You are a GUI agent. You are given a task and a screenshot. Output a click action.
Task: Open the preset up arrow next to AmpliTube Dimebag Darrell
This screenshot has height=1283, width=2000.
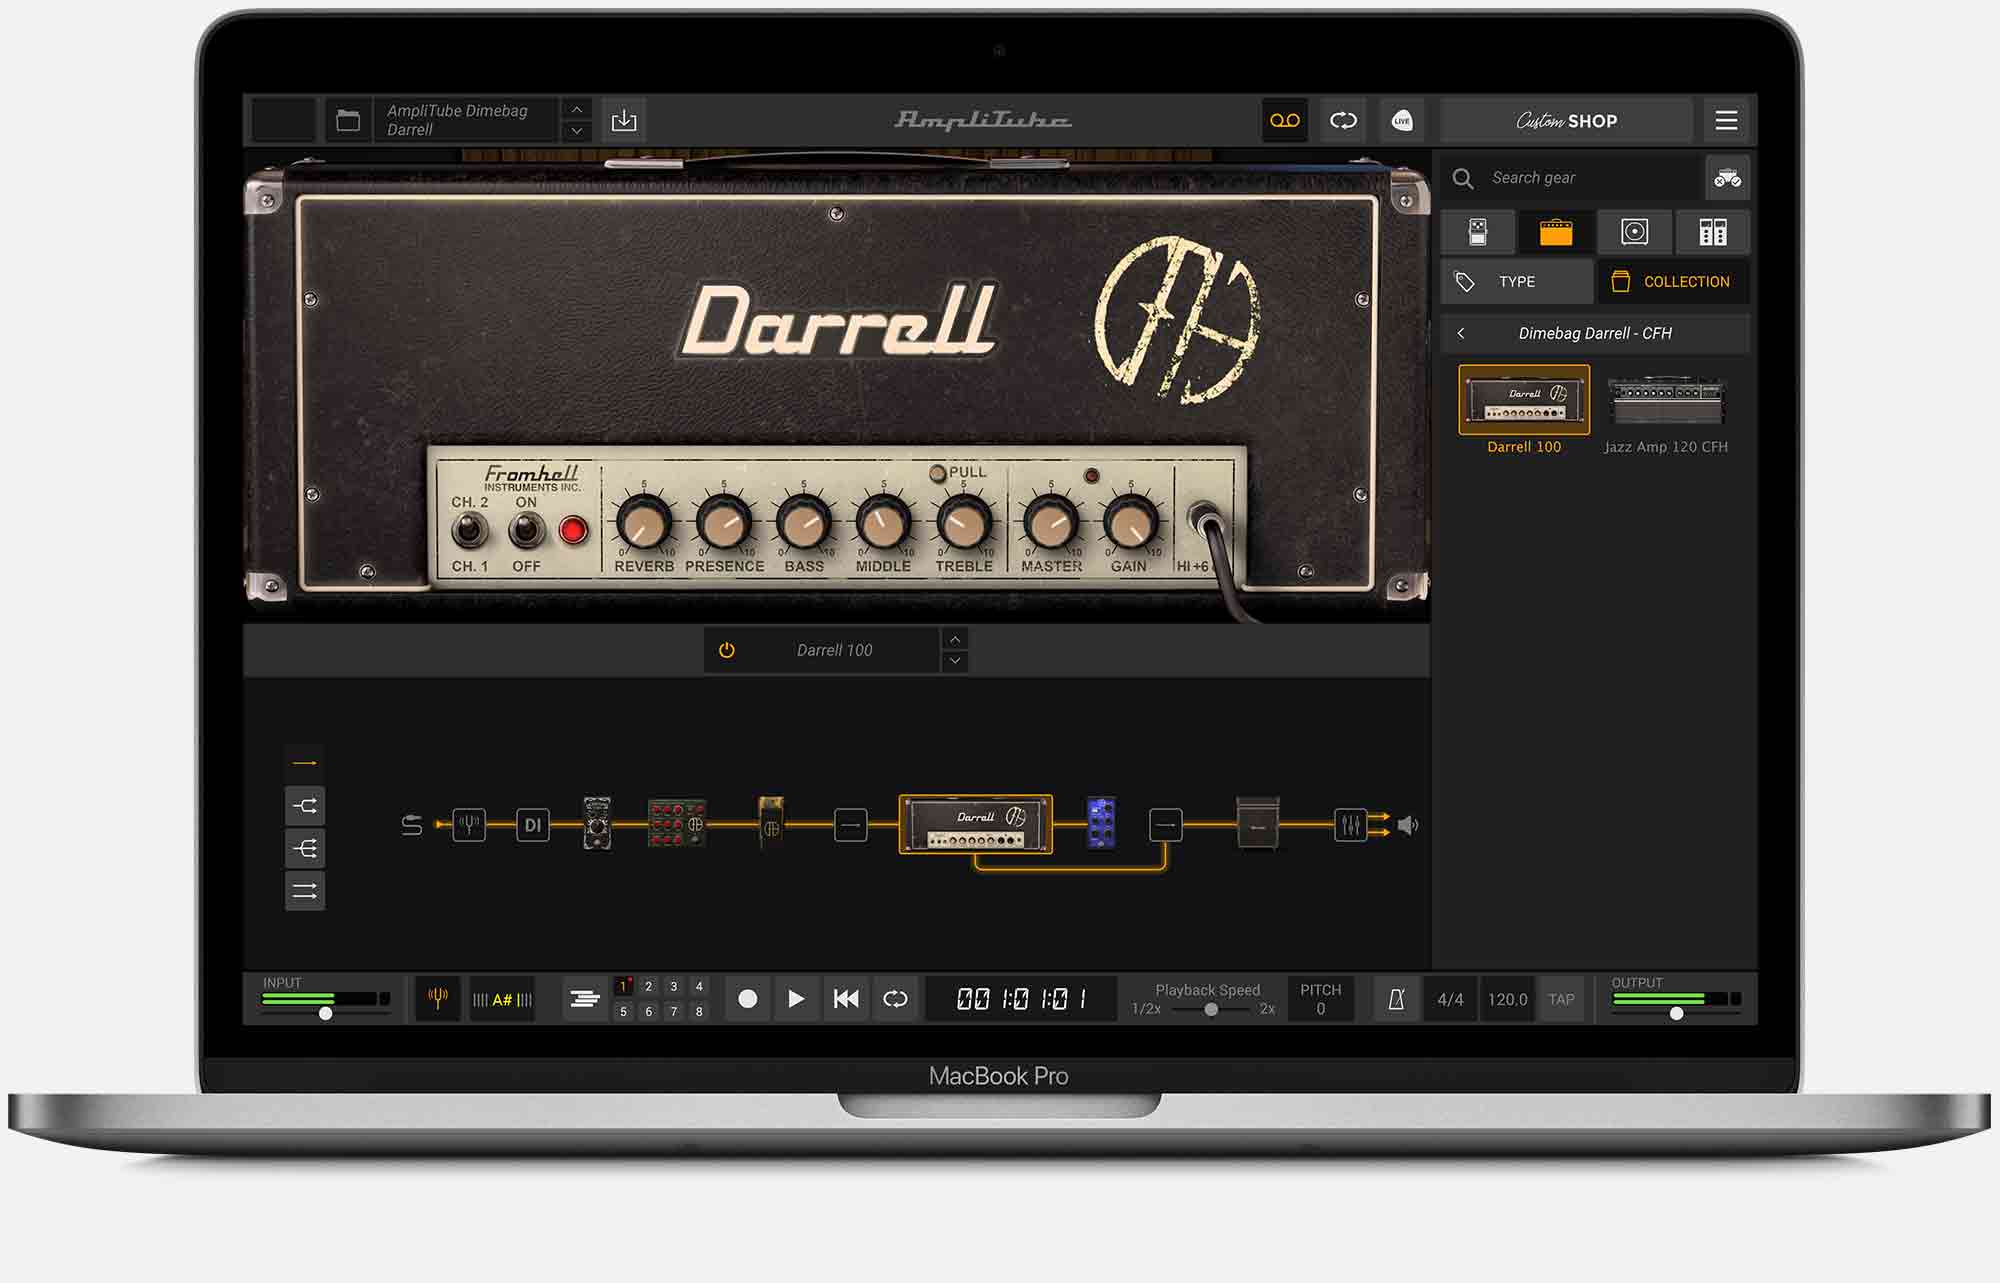pos(577,108)
